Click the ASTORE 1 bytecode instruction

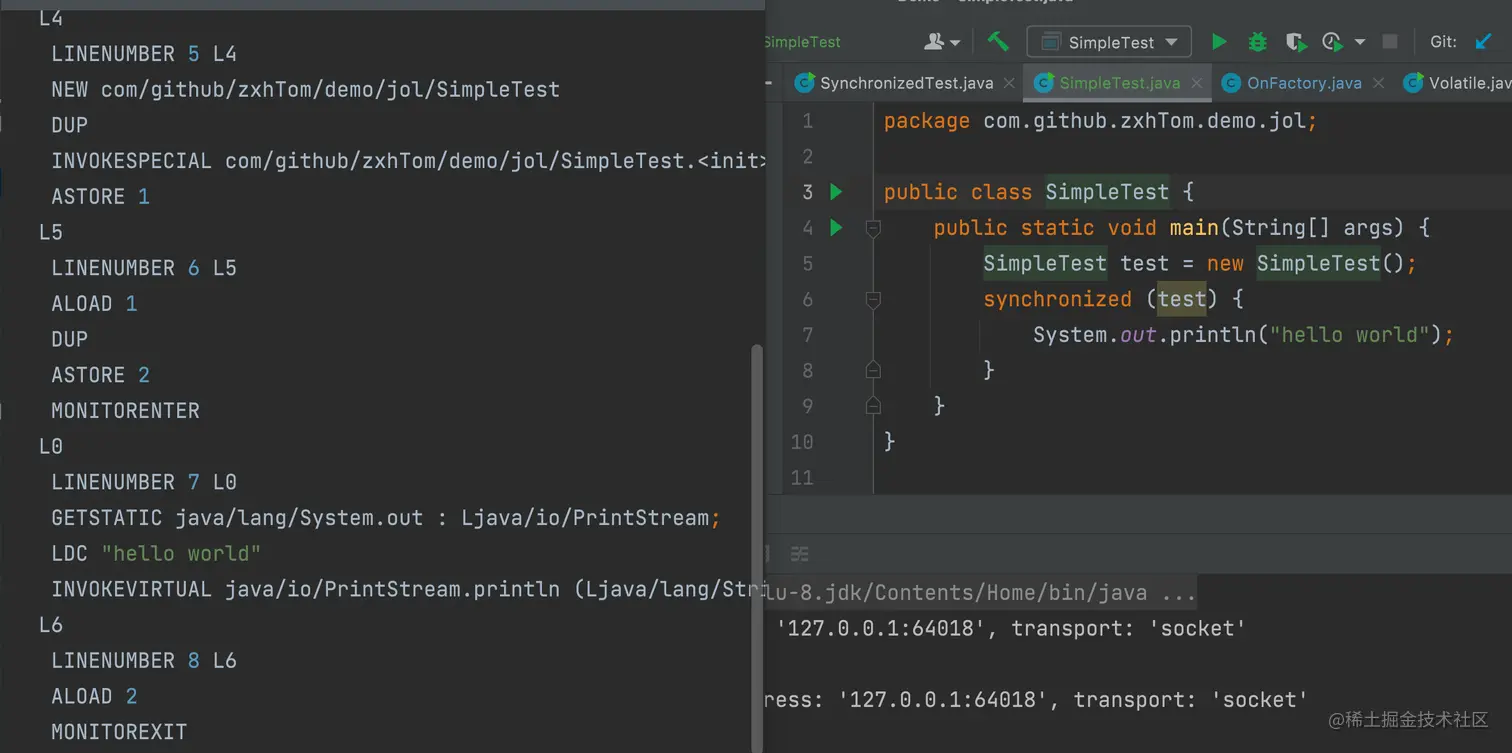[100, 197]
